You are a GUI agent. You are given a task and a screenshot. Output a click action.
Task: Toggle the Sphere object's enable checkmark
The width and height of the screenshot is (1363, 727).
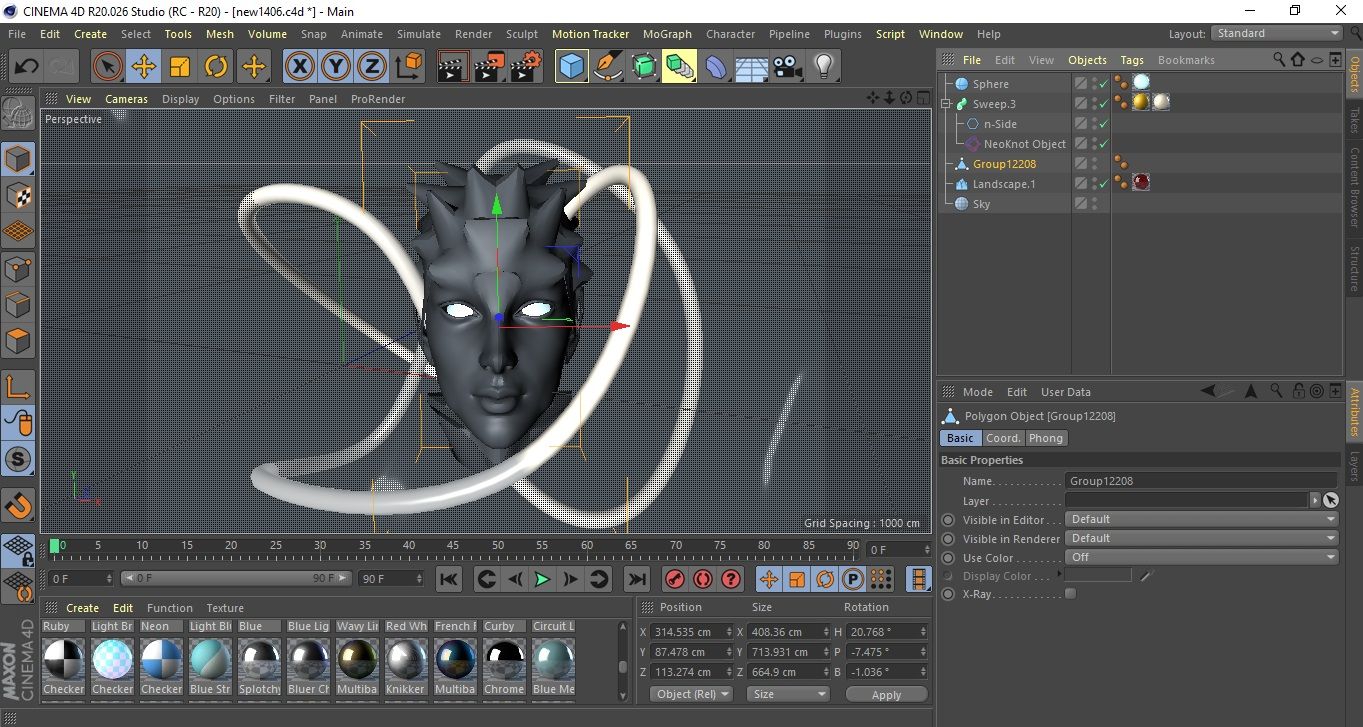point(1104,84)
